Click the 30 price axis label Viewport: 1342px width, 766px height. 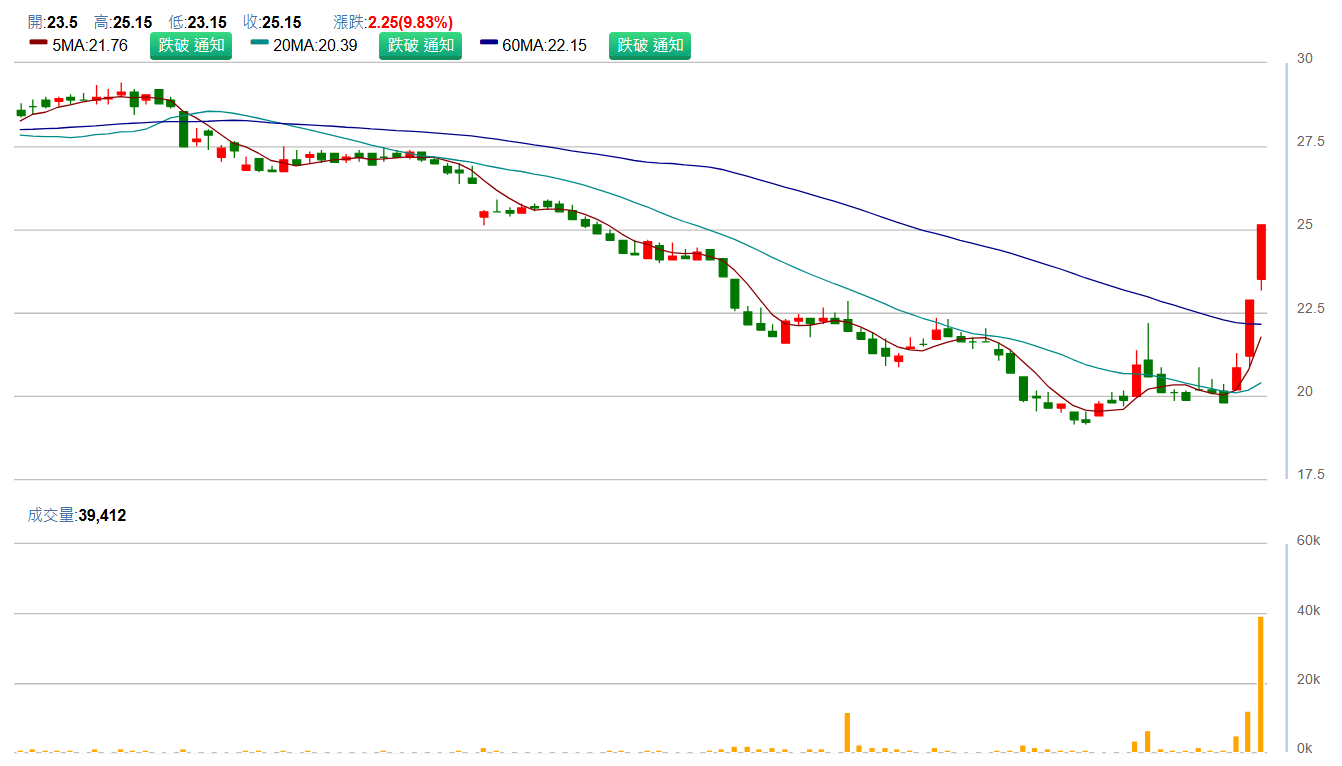(x=1304, y=59)
